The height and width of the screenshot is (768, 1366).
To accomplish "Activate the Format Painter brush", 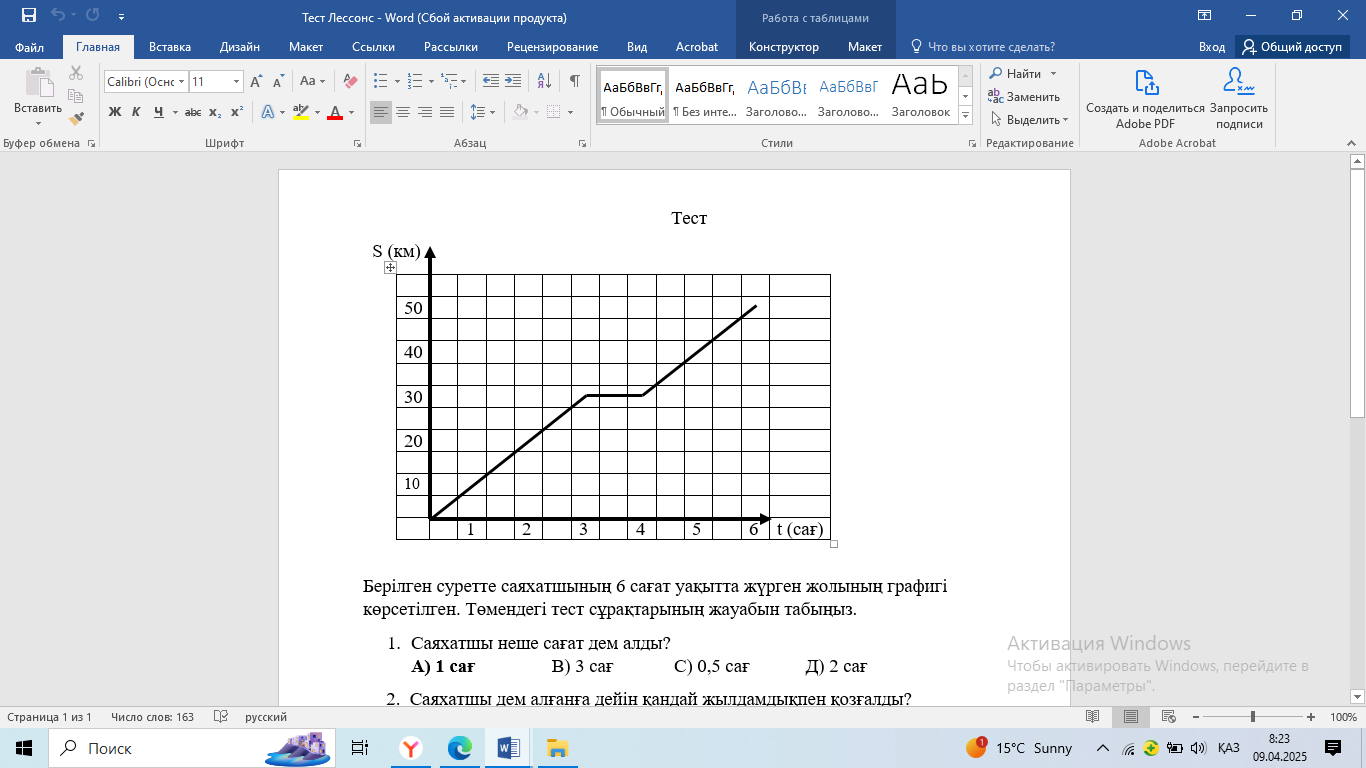I will tap(76, 118).
